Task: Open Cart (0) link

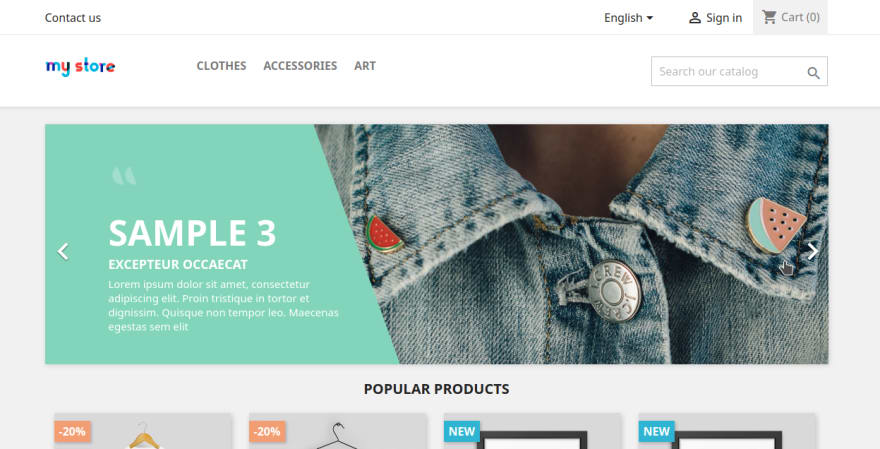Action: 800,17
